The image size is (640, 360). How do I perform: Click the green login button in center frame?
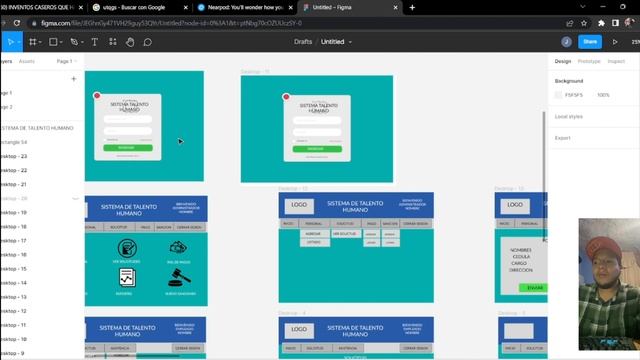(317, 149)
